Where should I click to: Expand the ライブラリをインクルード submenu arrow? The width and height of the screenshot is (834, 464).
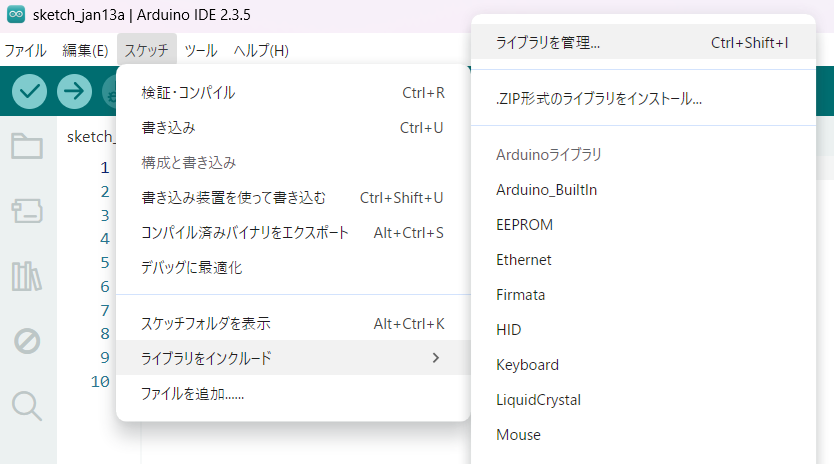(435, 358)
